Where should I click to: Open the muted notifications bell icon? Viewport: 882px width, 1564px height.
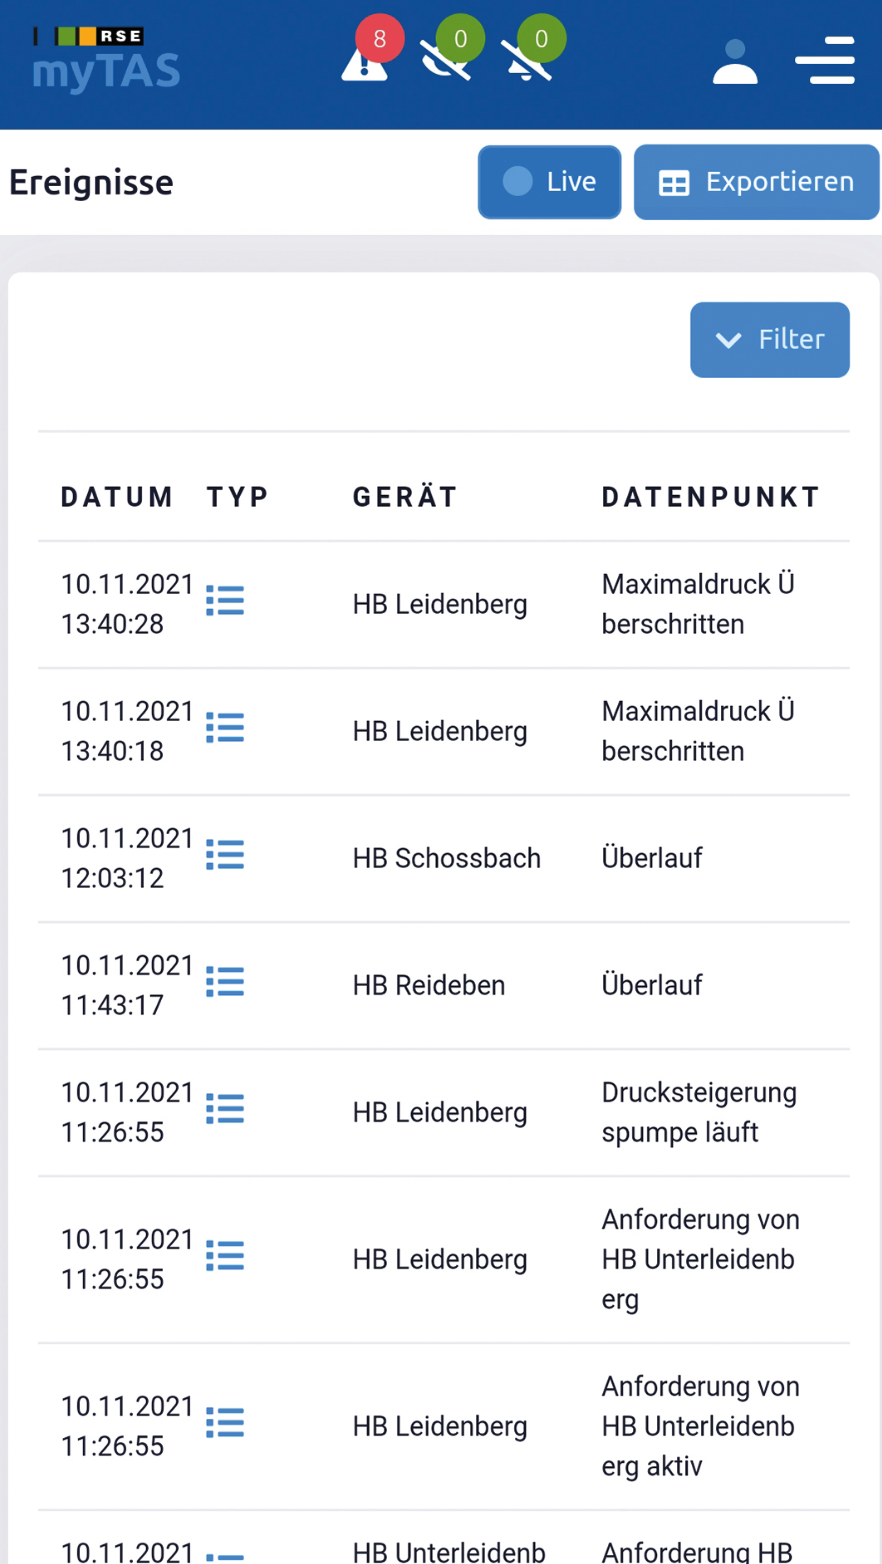click(528, 60)
